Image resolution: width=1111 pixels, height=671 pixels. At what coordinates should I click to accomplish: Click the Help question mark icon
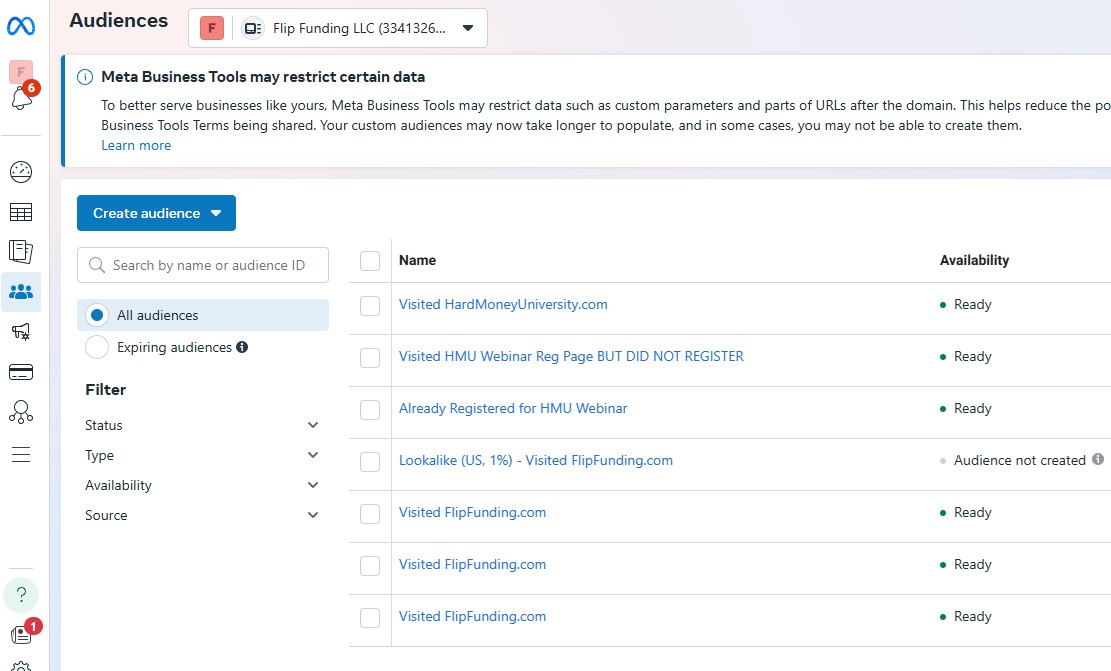pyautogui.click(x=21, y=594)
